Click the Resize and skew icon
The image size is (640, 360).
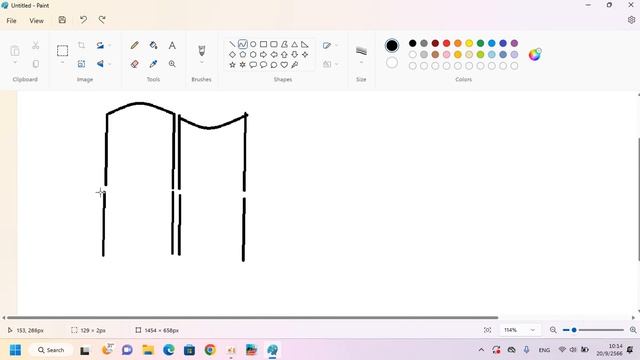82,64
